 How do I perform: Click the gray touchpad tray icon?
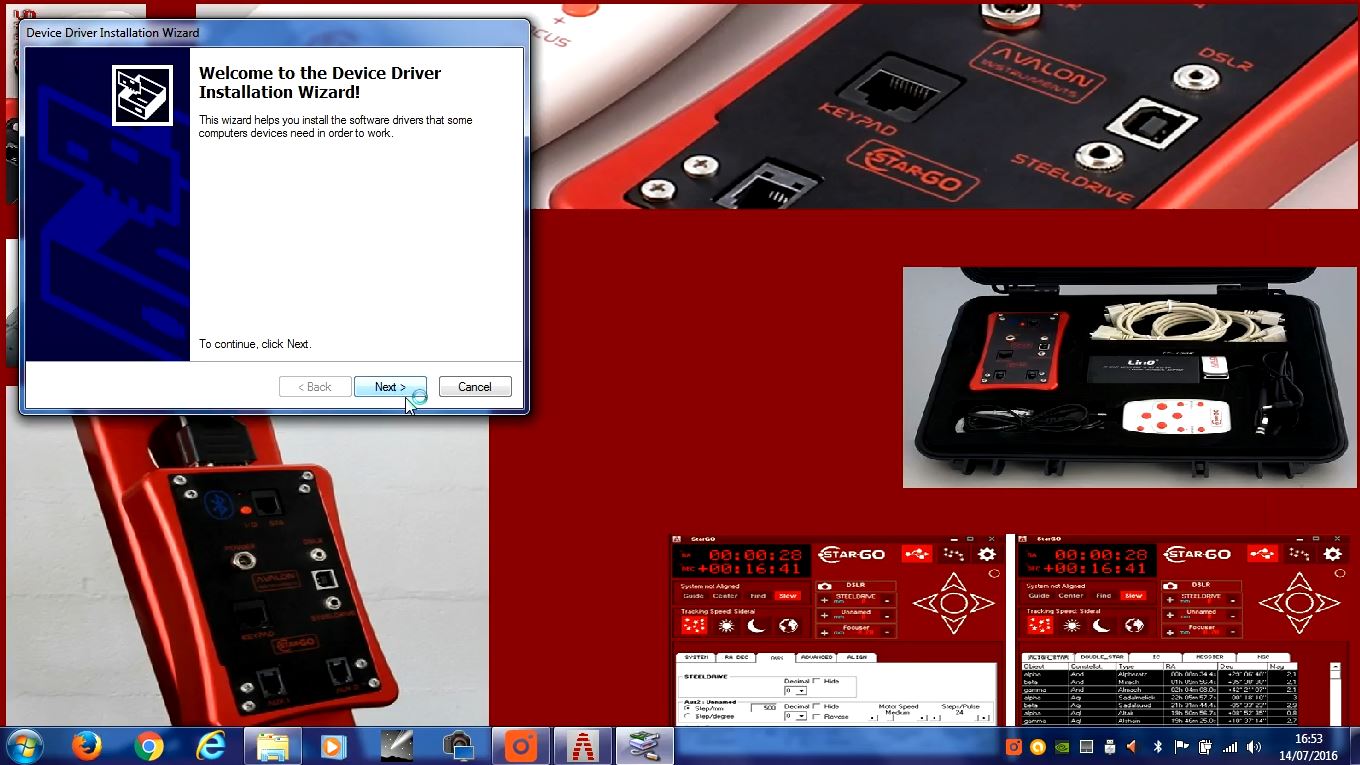pos(1086,747)
